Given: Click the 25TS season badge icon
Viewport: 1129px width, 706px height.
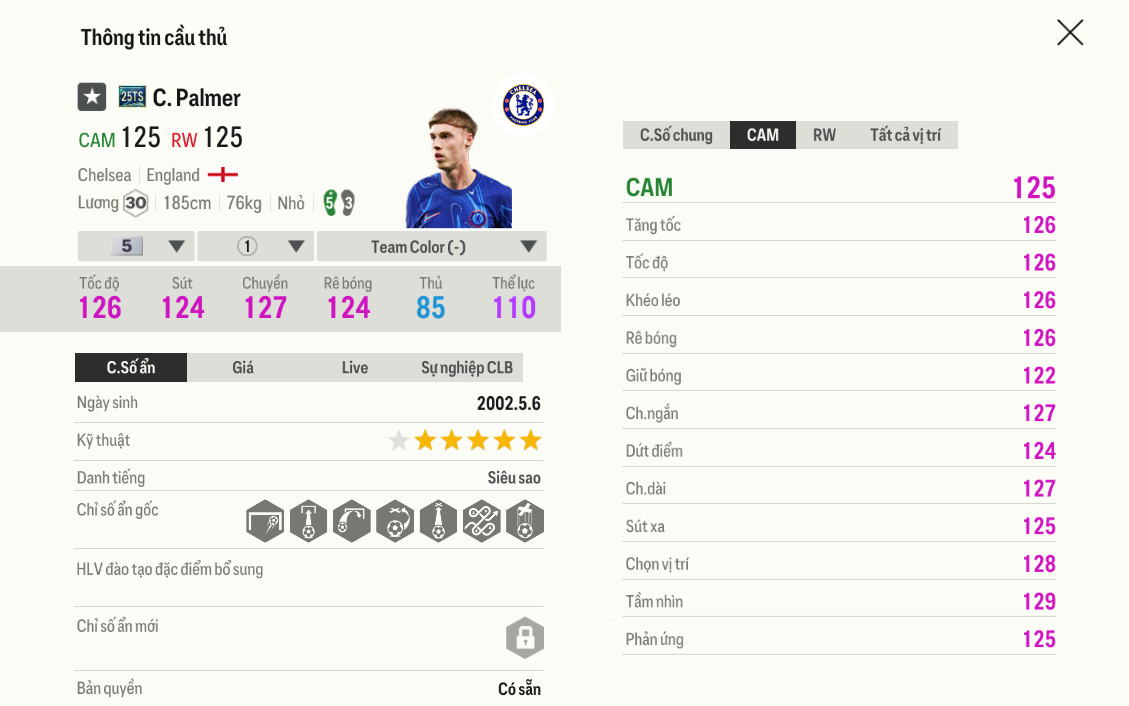Looking at the screenshot, I should pos(132,97).
